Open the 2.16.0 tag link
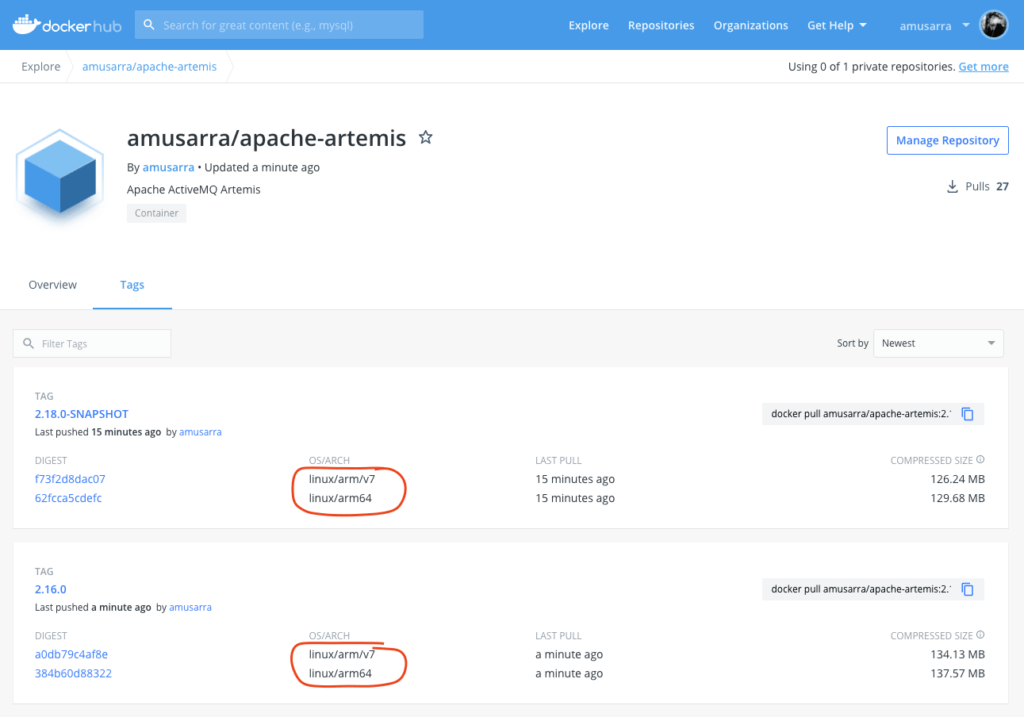Screen dimensions: 1024x717 [x=50, y=589]
